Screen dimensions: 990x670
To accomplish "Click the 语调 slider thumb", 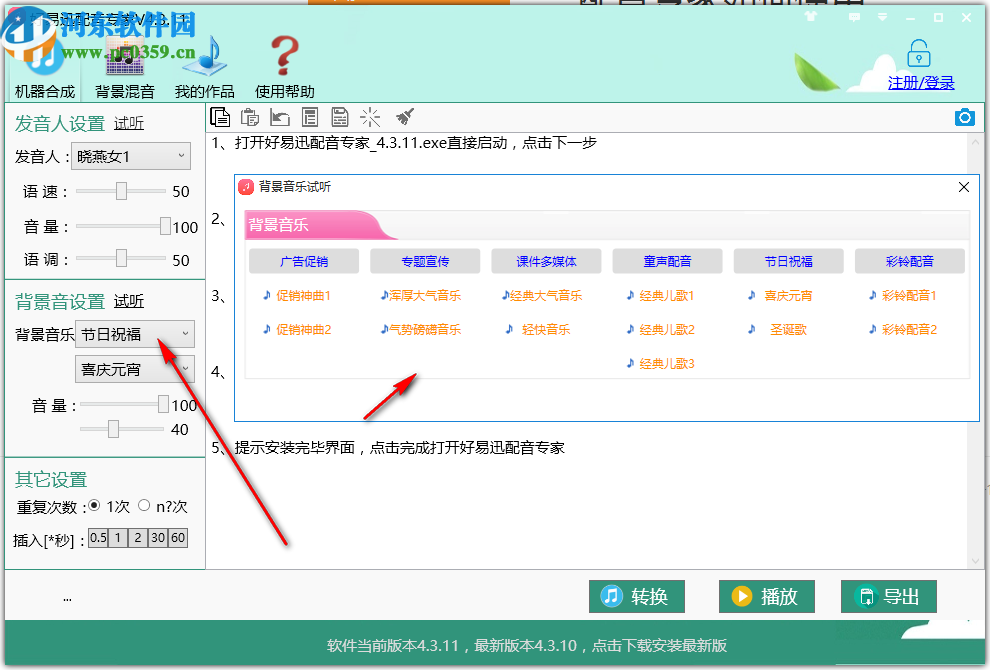I will point(121,258).
